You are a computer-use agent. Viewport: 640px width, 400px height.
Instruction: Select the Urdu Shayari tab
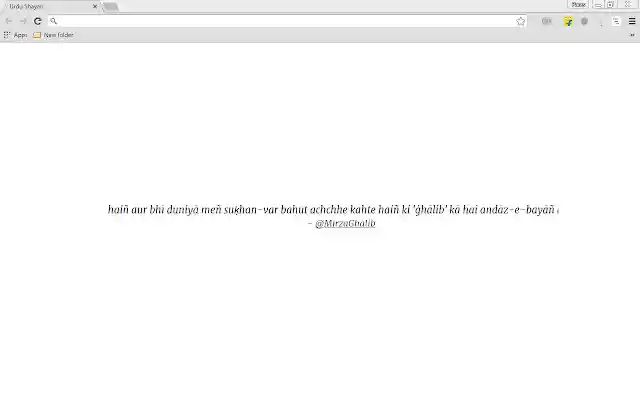pyautogui.click(x=49, y=7)
